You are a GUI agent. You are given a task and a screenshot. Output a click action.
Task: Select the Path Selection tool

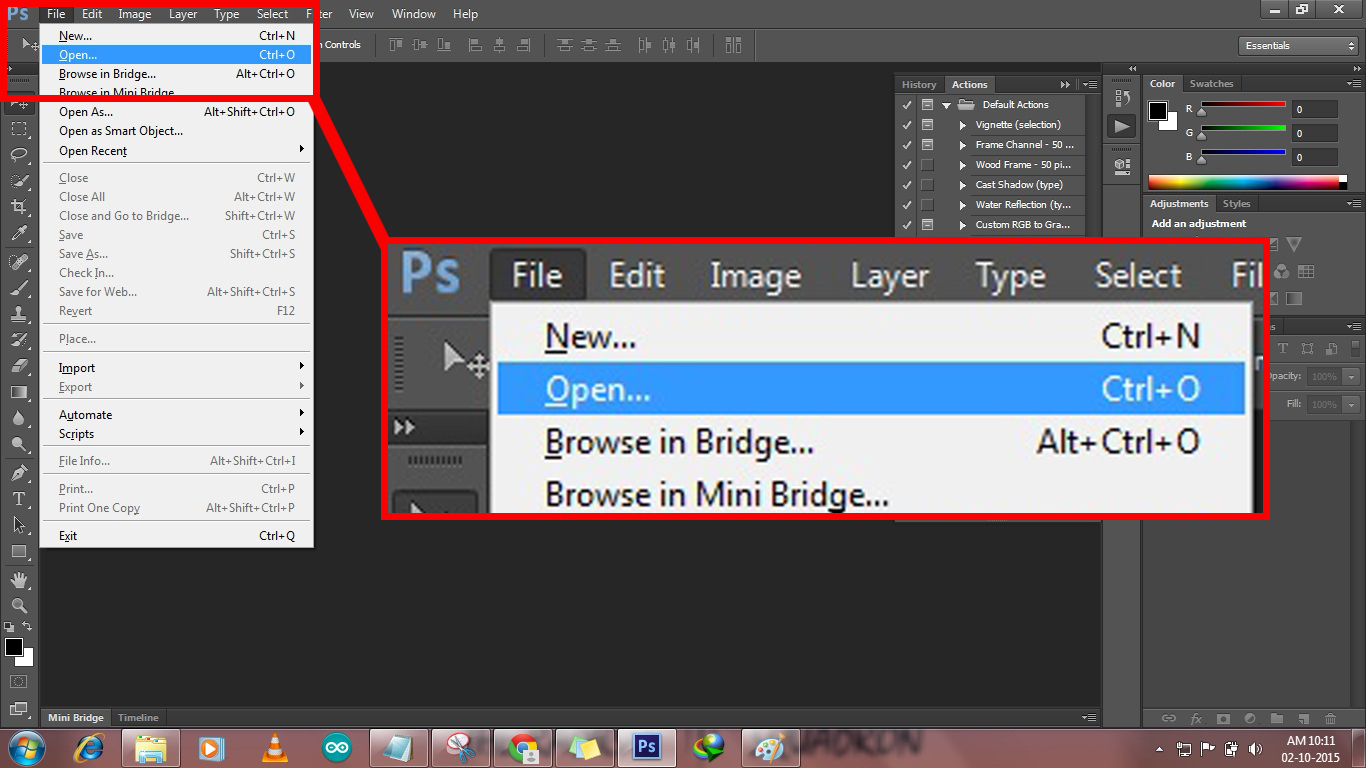19,524
